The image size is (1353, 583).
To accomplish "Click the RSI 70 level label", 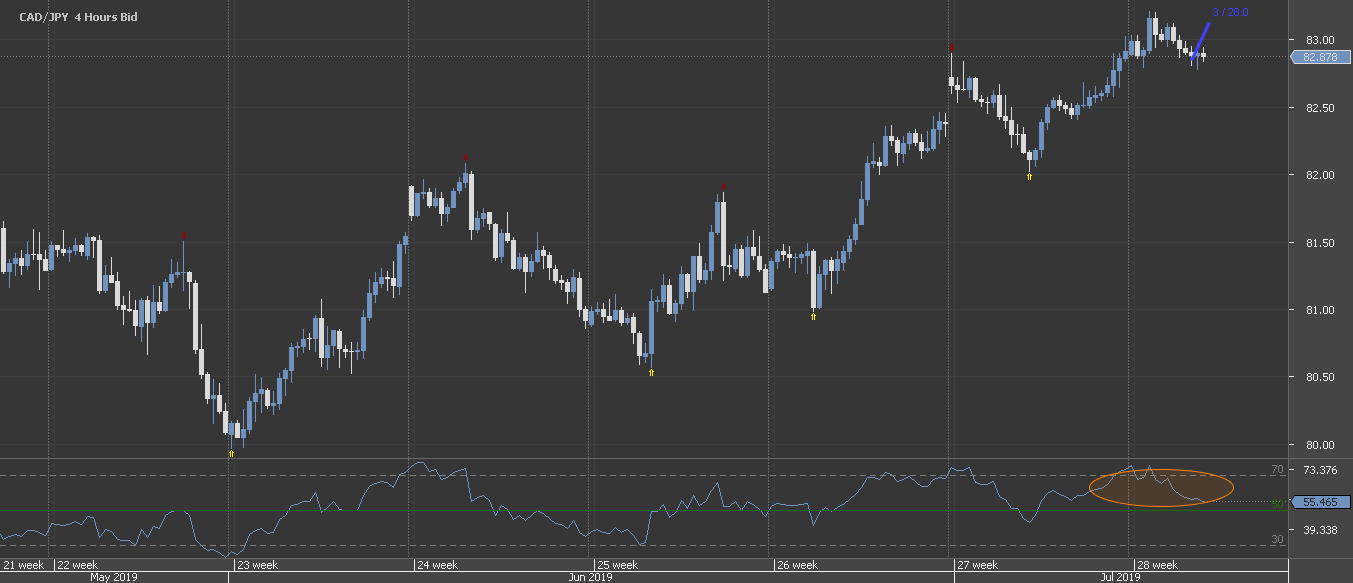I will (1277, 469).
